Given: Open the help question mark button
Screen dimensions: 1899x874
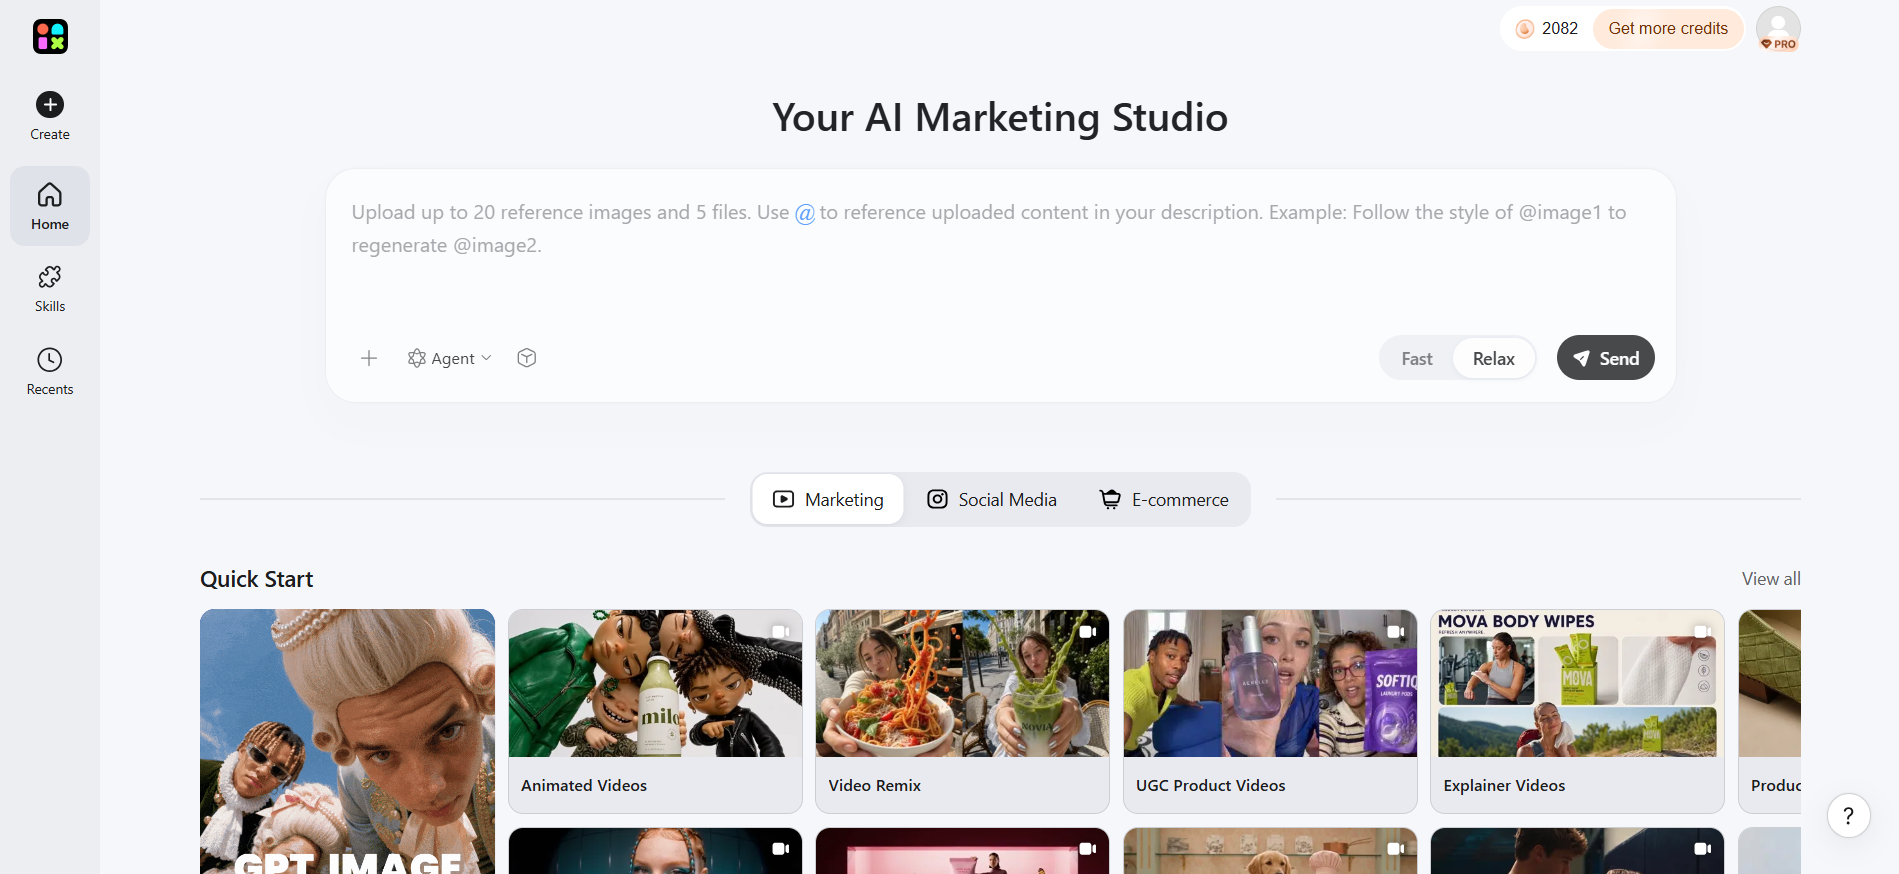Looking at the screenshot, I should (x=1848, y=816).
